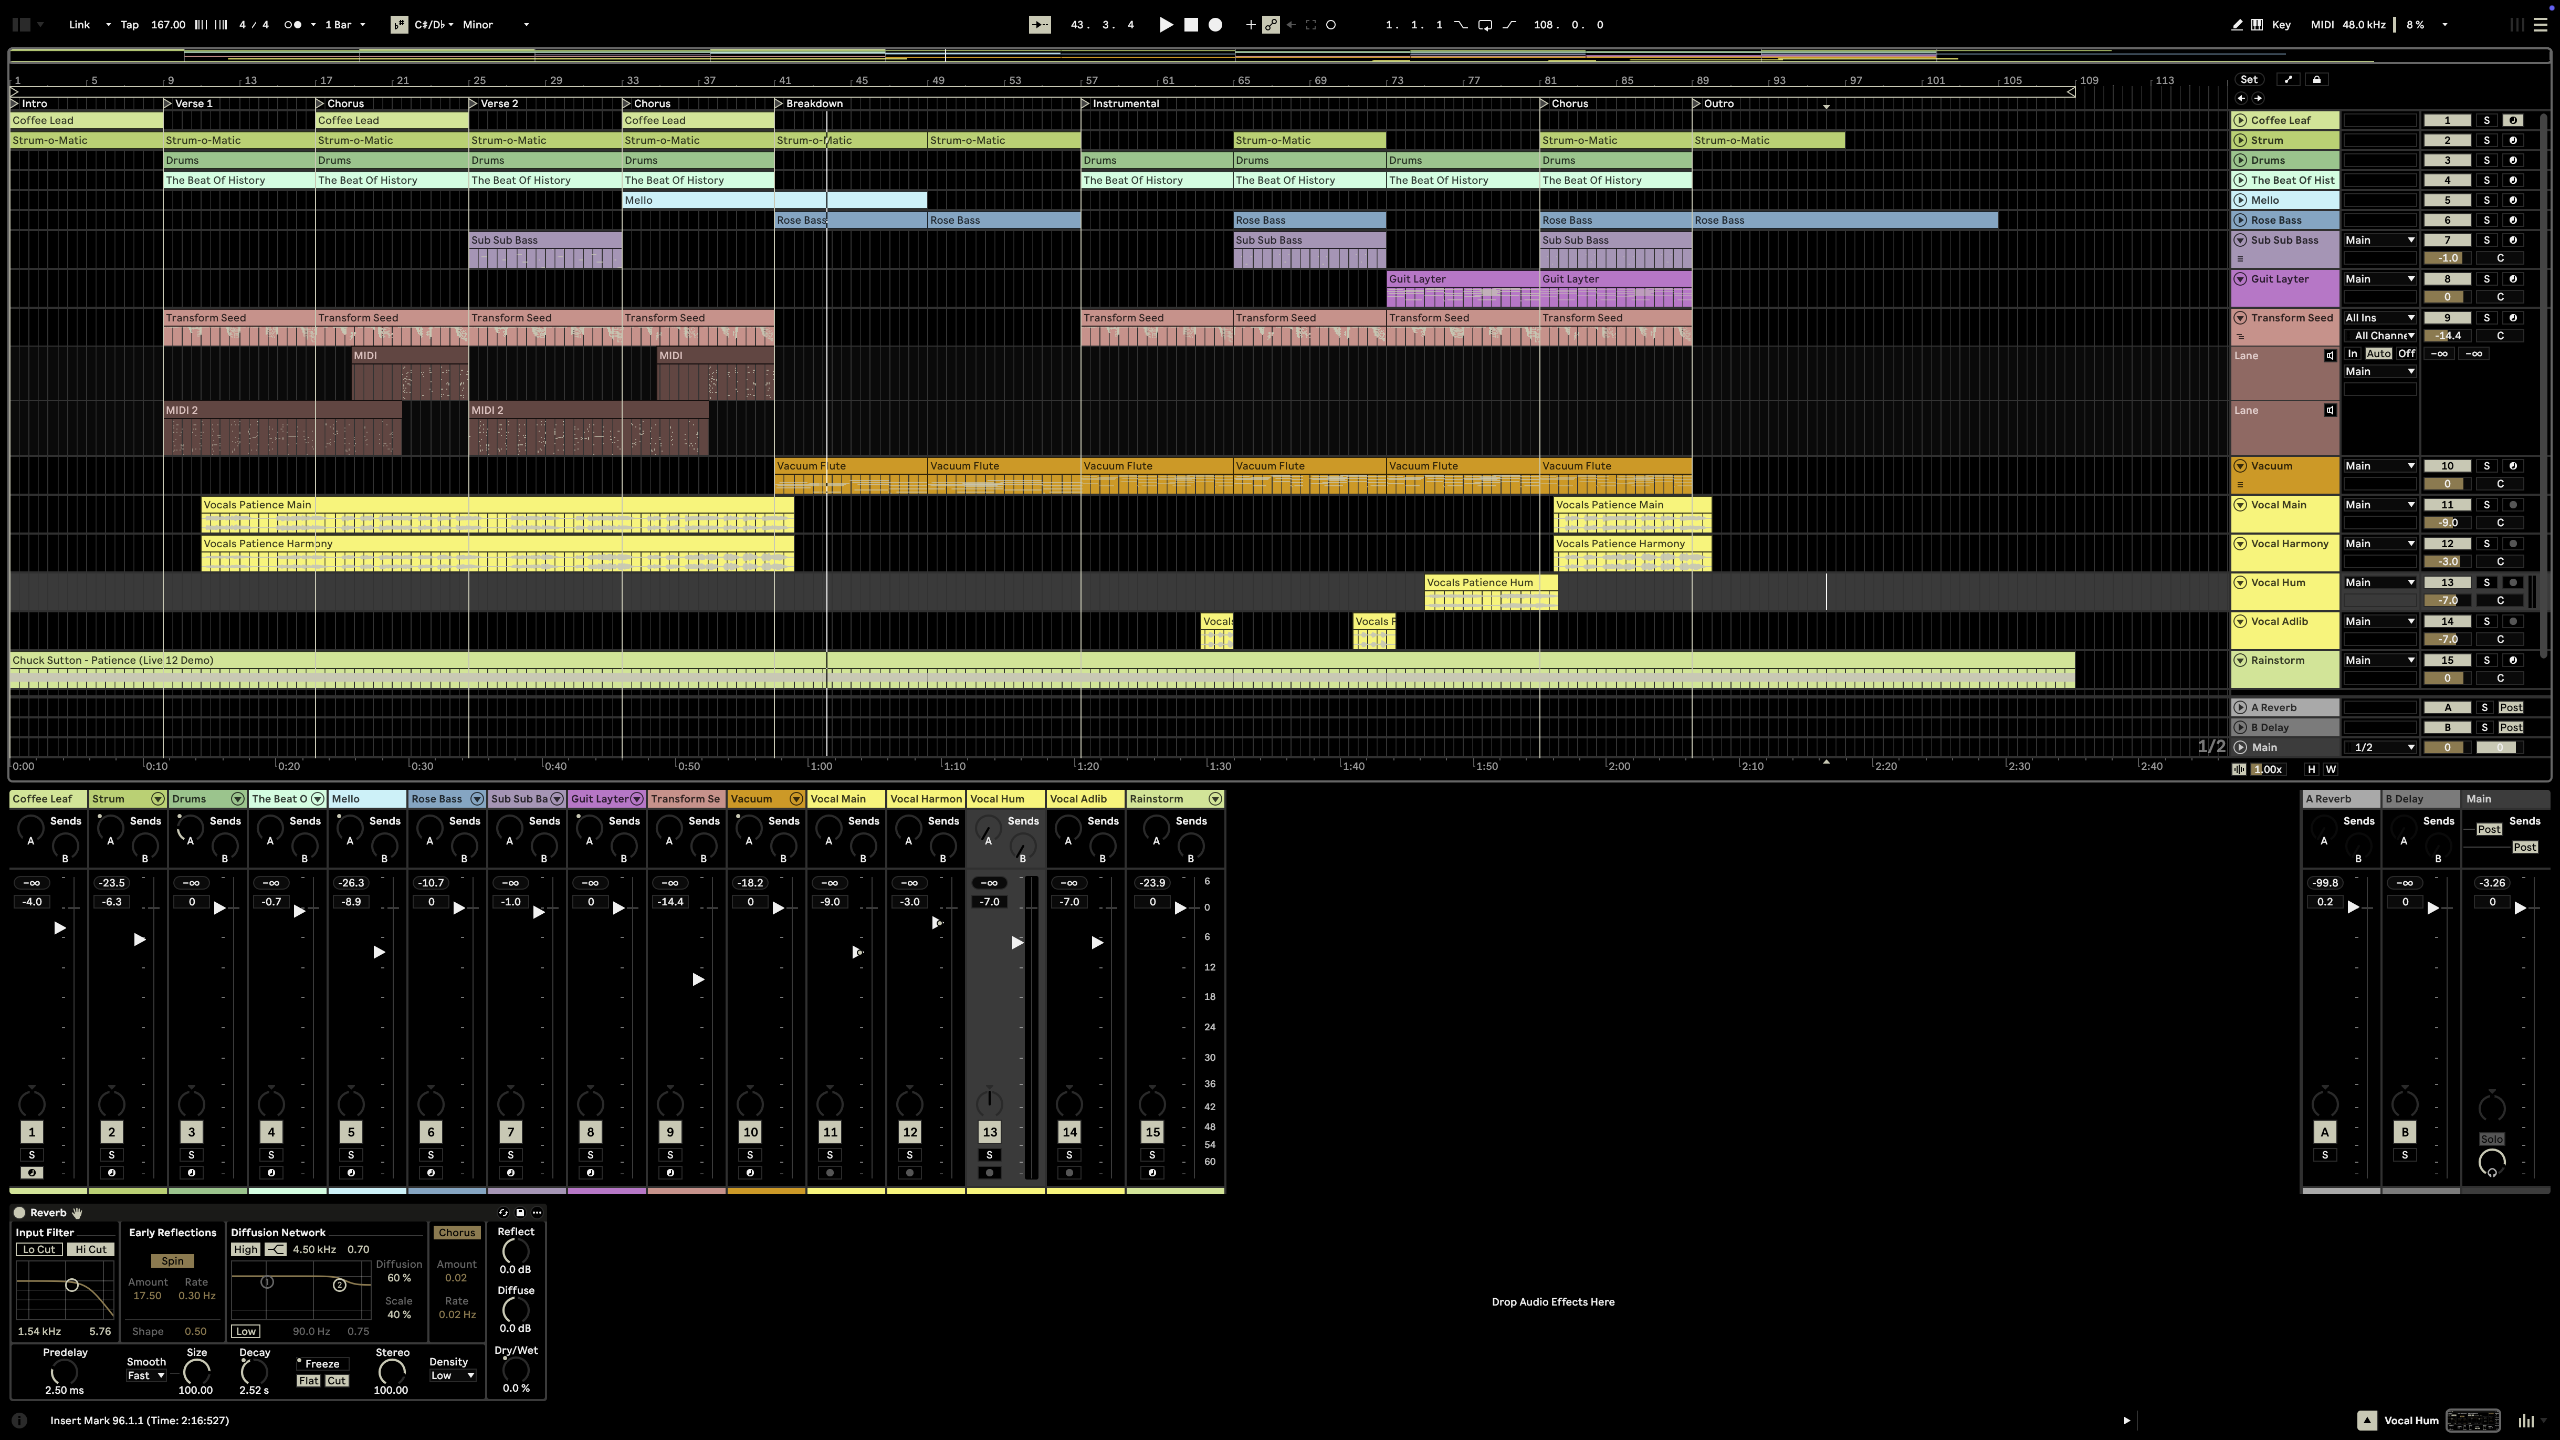Toggle the Automation Arm icon
2560x1440 pixels.
point(1270,25)
